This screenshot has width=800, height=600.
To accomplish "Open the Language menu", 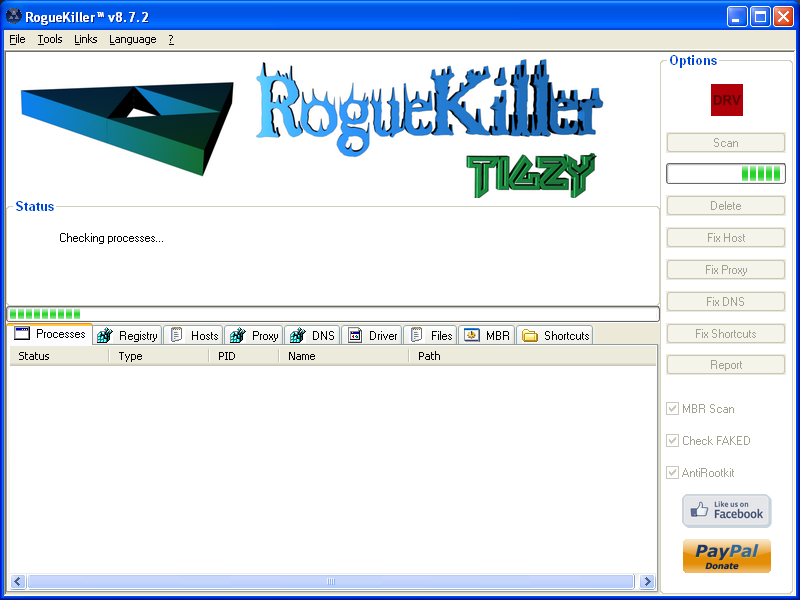I will 133,39.
